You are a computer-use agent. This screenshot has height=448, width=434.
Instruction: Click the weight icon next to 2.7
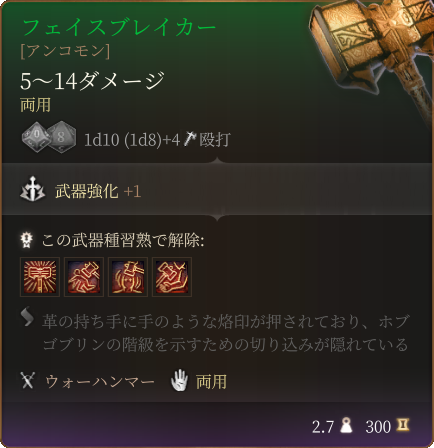click(x=347, y=425)
